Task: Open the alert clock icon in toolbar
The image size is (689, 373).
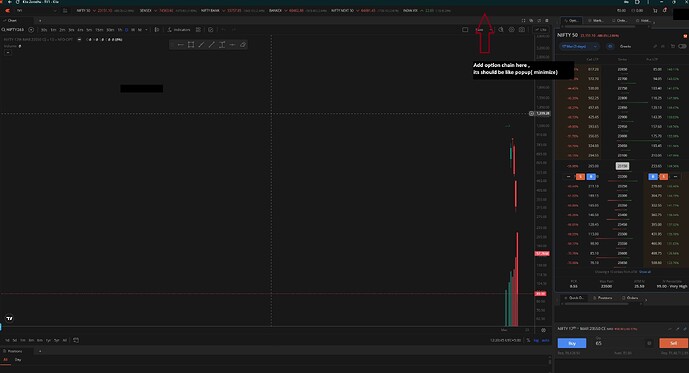Action: coord(211,30)
